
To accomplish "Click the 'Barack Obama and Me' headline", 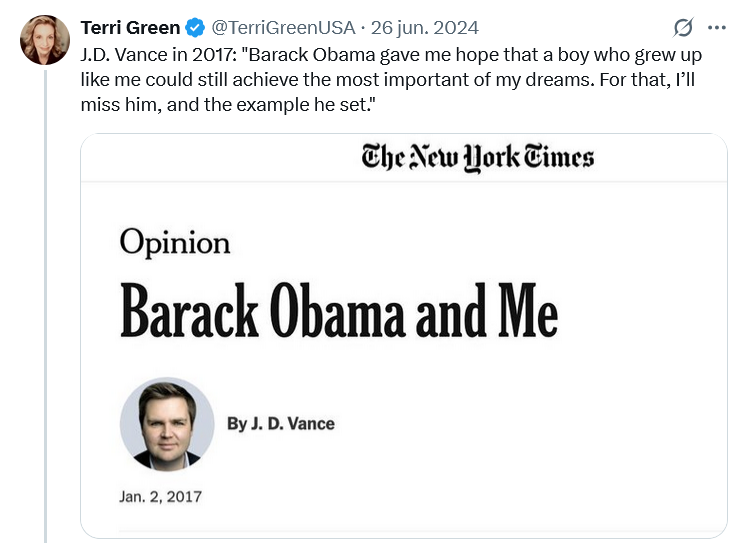I will pyautogui.click(x=339, y=310).
